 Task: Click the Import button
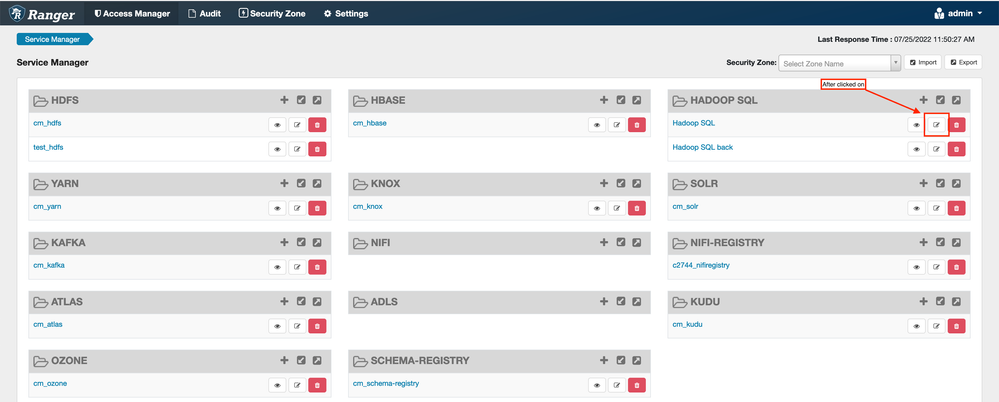923,62
